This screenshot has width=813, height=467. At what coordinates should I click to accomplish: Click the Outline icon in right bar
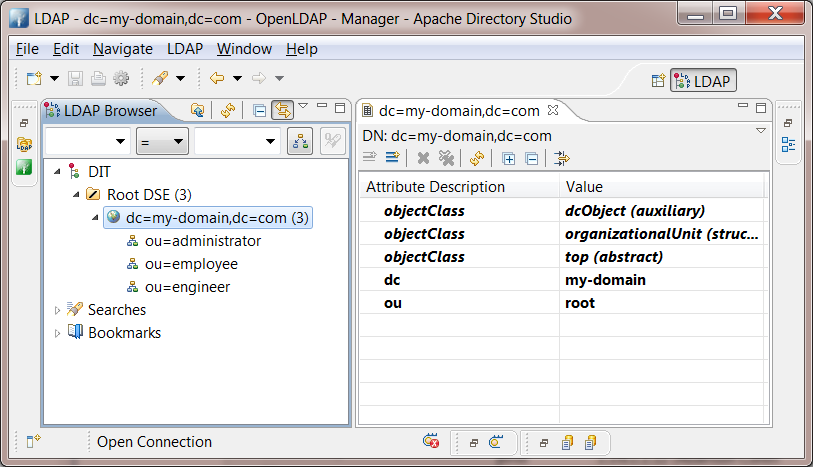(788, 145)
